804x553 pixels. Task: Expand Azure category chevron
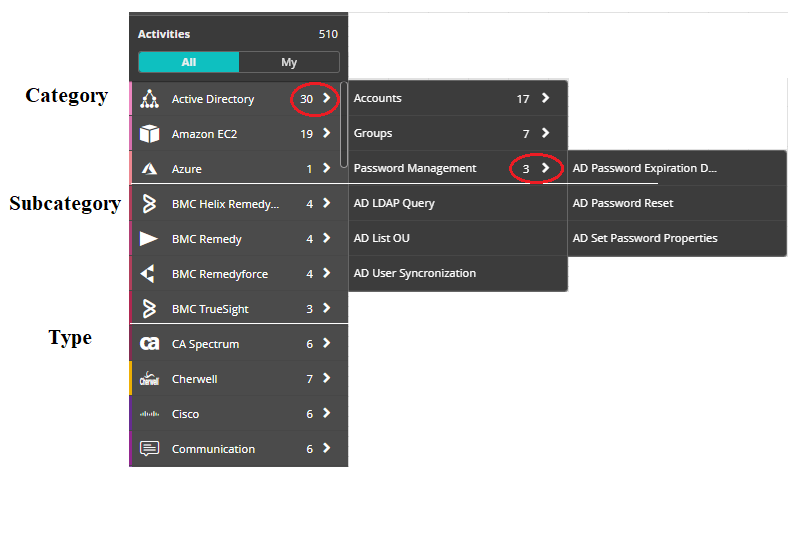click(327, 168)
